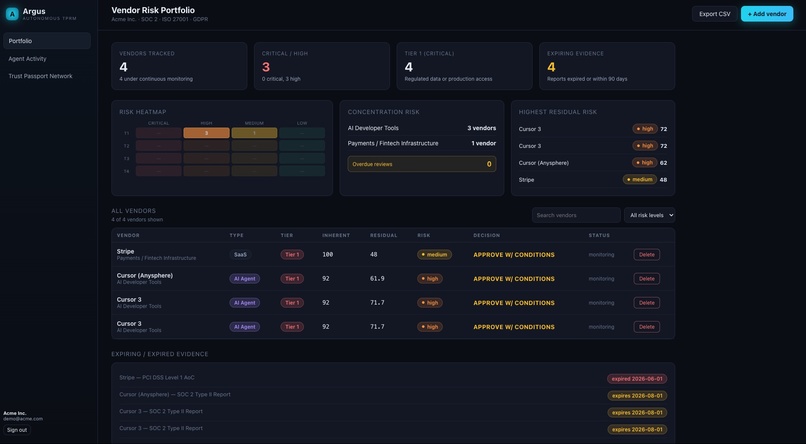The height and width of the screenshot is (444, 806).
Task: Click the expired 2026-06-01 badge
Action: 637,379
